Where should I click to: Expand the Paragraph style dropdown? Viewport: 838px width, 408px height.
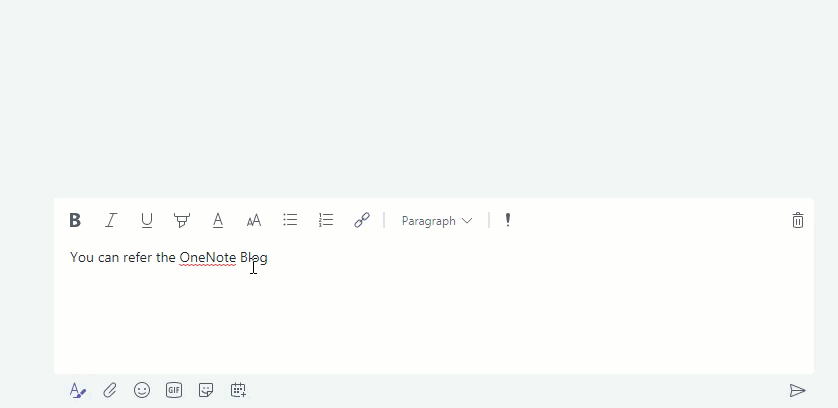pos(437,221)
